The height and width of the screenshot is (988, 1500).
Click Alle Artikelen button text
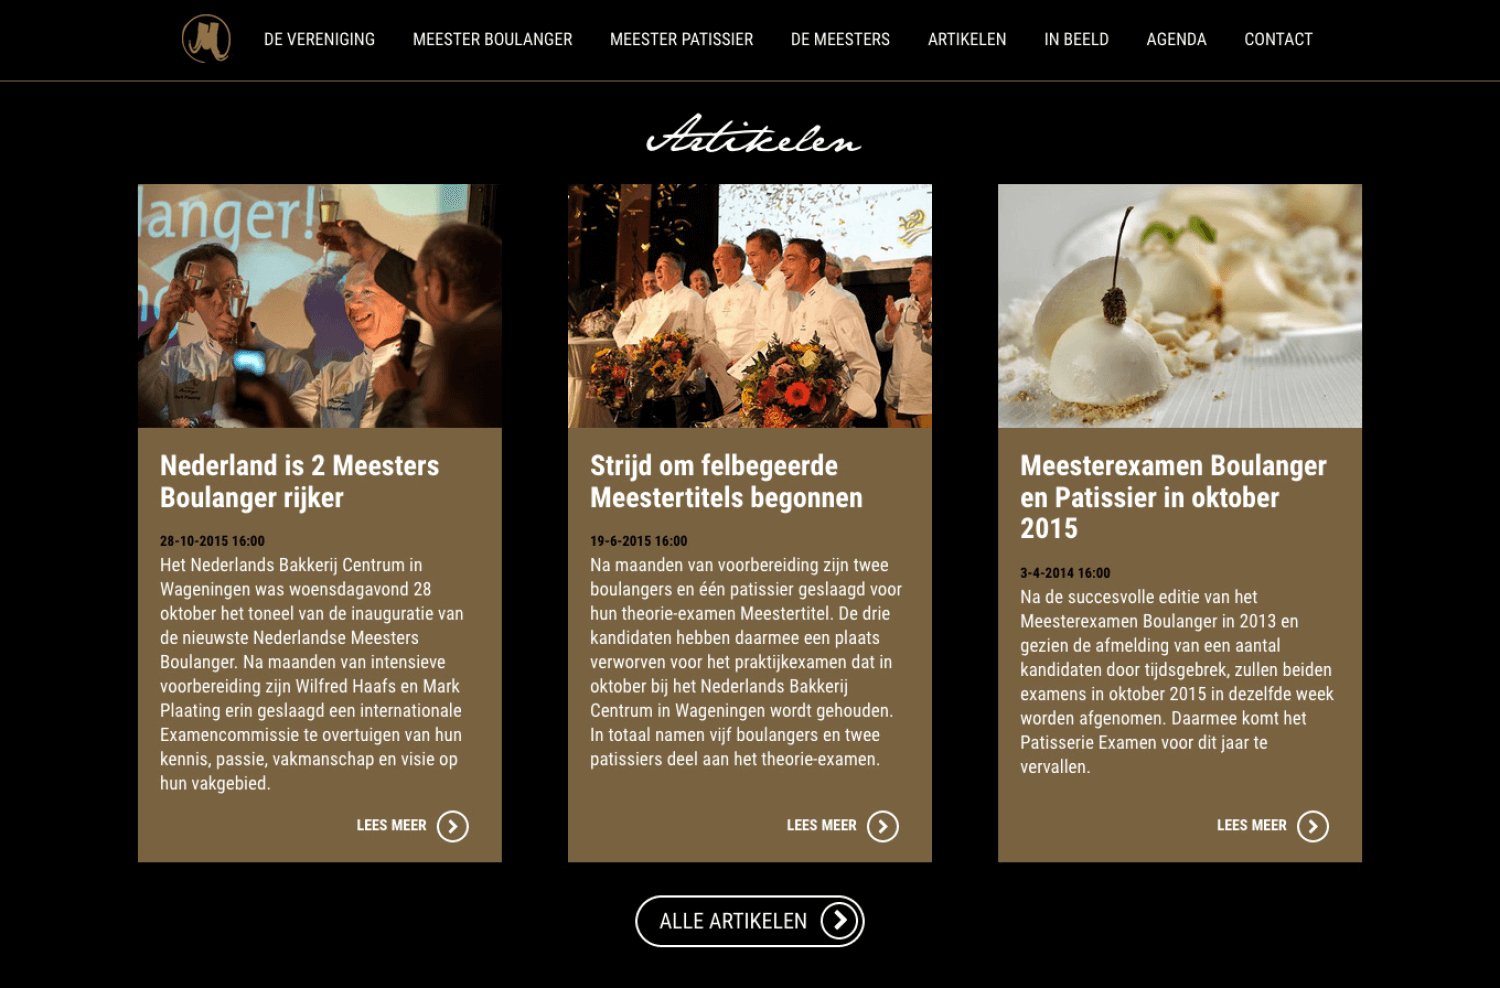(733, 921)
